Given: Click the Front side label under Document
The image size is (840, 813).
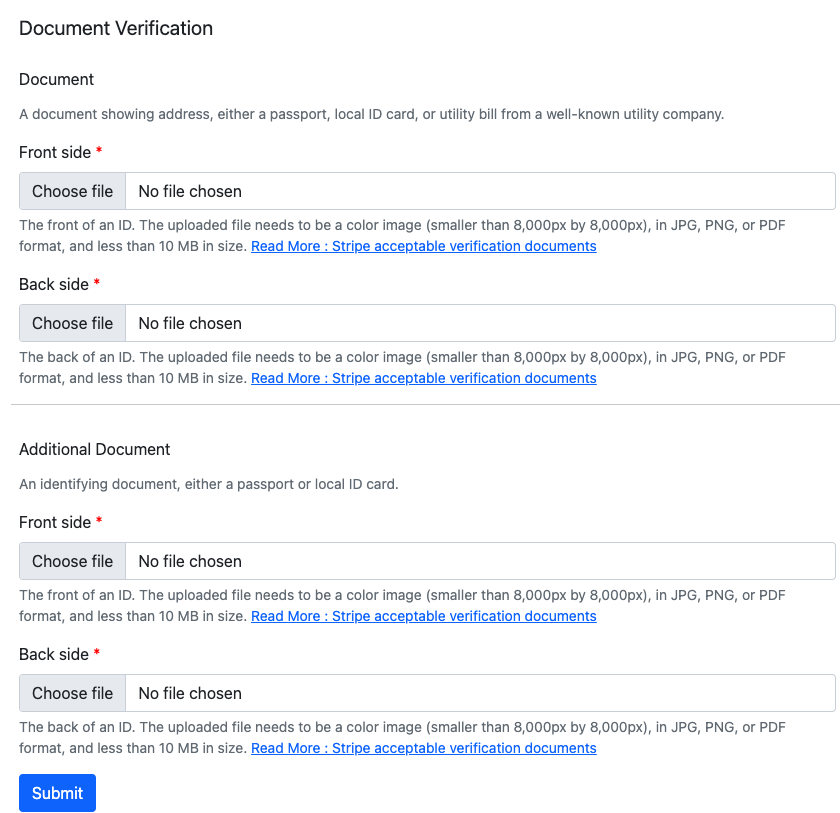Looking at the screenshot, I should 54,152.
